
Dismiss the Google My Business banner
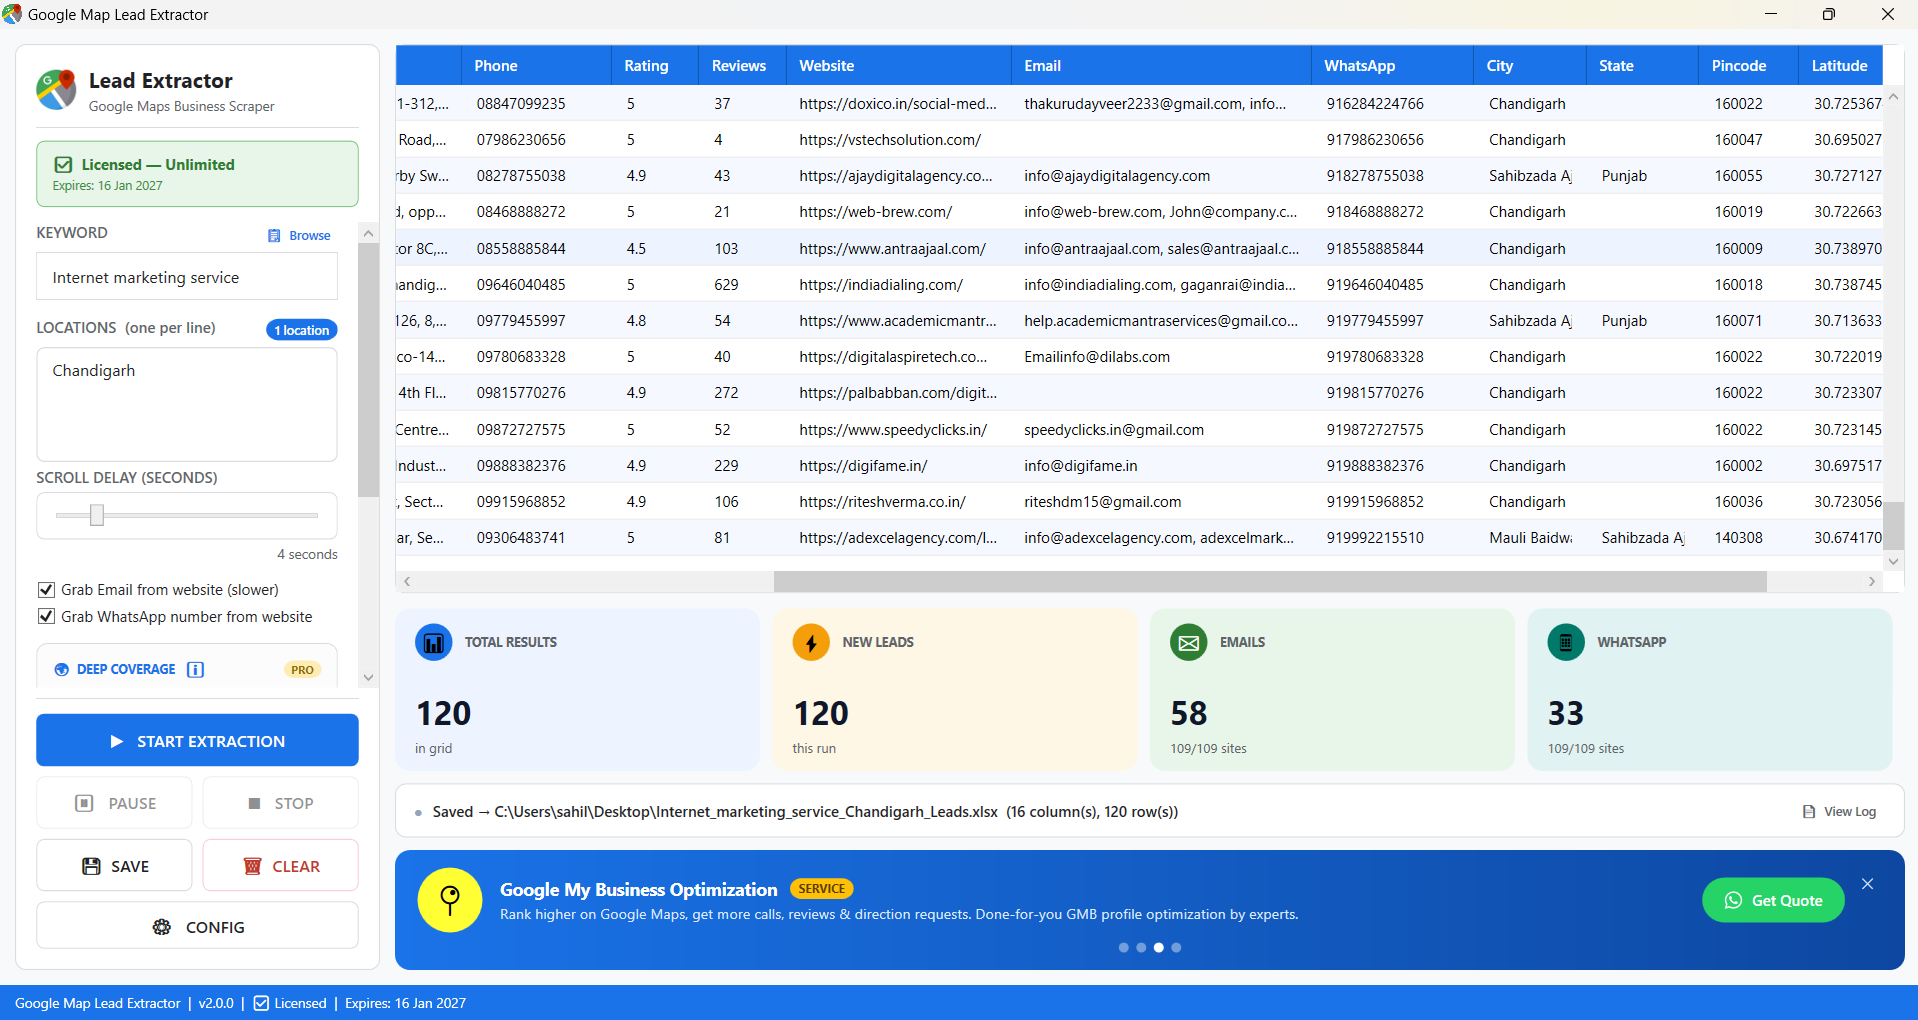click(1867, 884)
